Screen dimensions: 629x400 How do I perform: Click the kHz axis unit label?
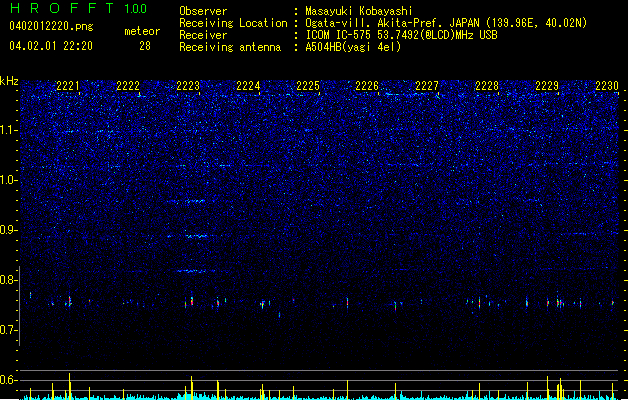pyautogui.click(x=9, y=81)
